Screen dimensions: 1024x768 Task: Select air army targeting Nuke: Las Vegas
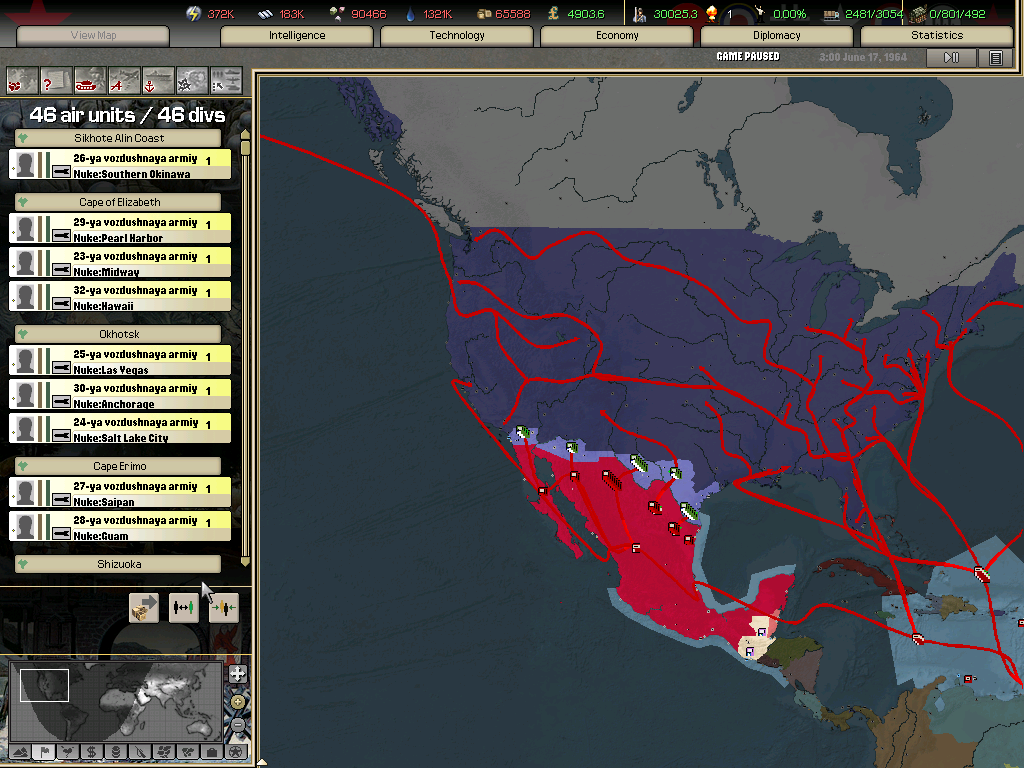coord(120,362)
